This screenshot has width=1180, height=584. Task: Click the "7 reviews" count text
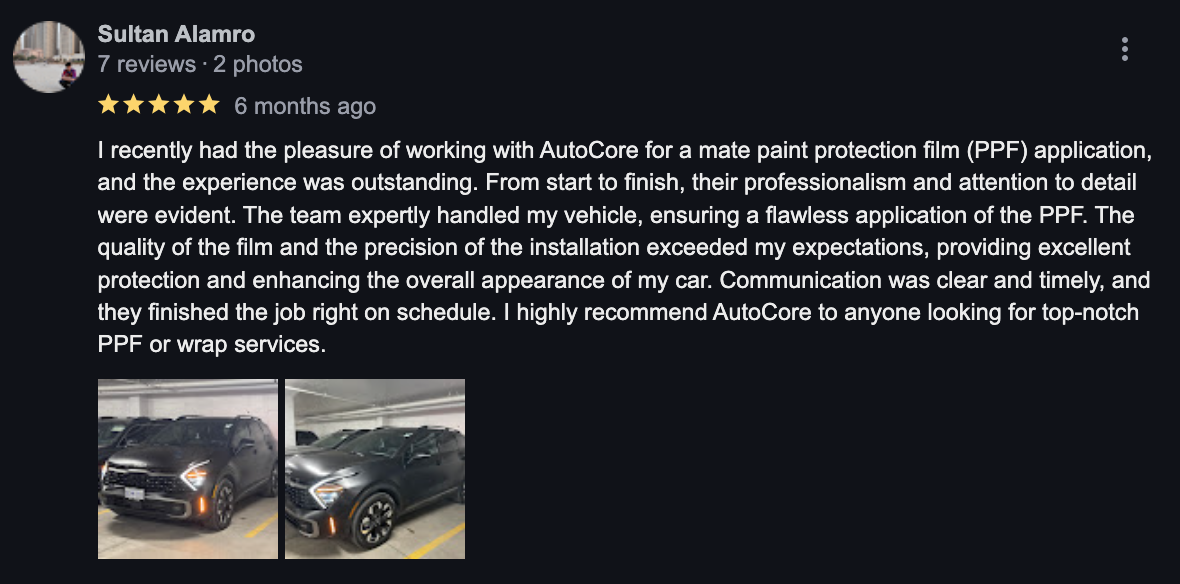click(x=146, y=65)
